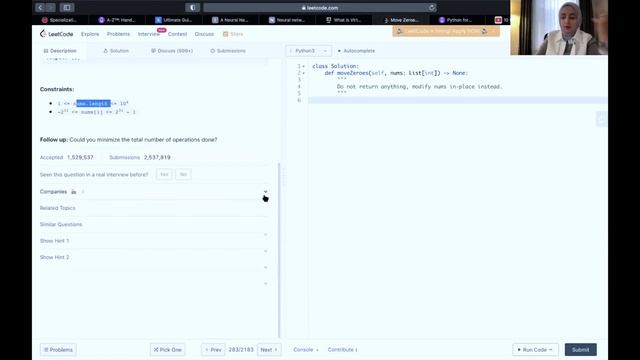
Task: Click on empty line 6 in the editor
Action: coord(457,100)
